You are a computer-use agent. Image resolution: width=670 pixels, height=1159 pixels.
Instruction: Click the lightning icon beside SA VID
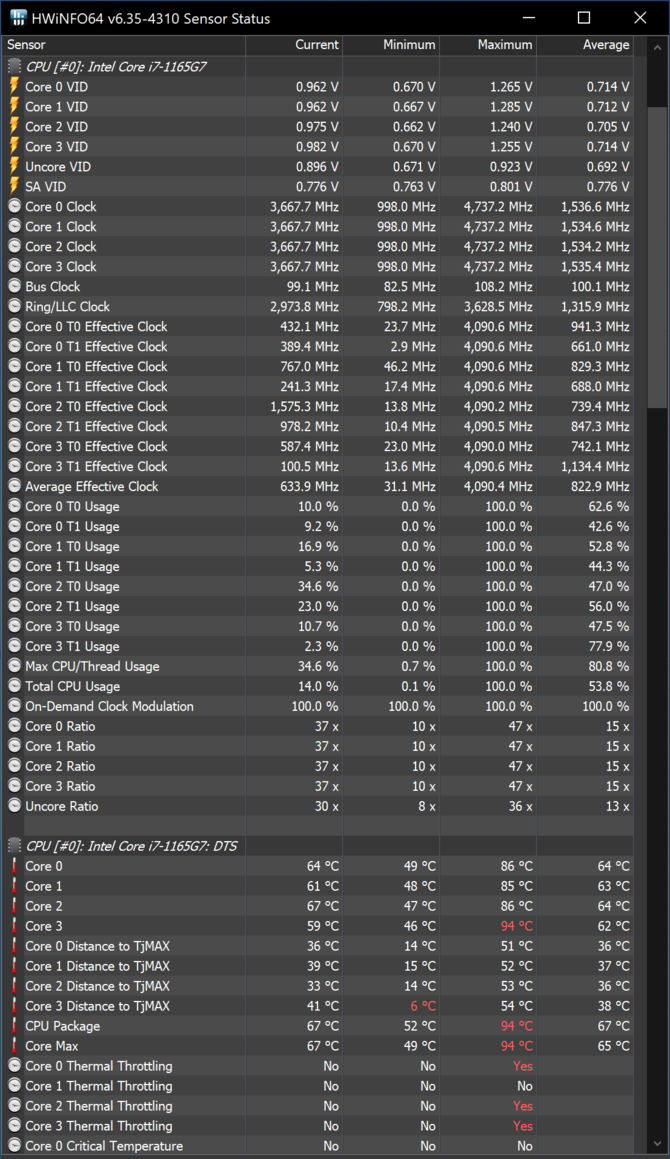pyautogui.click(x=14, y=186)
